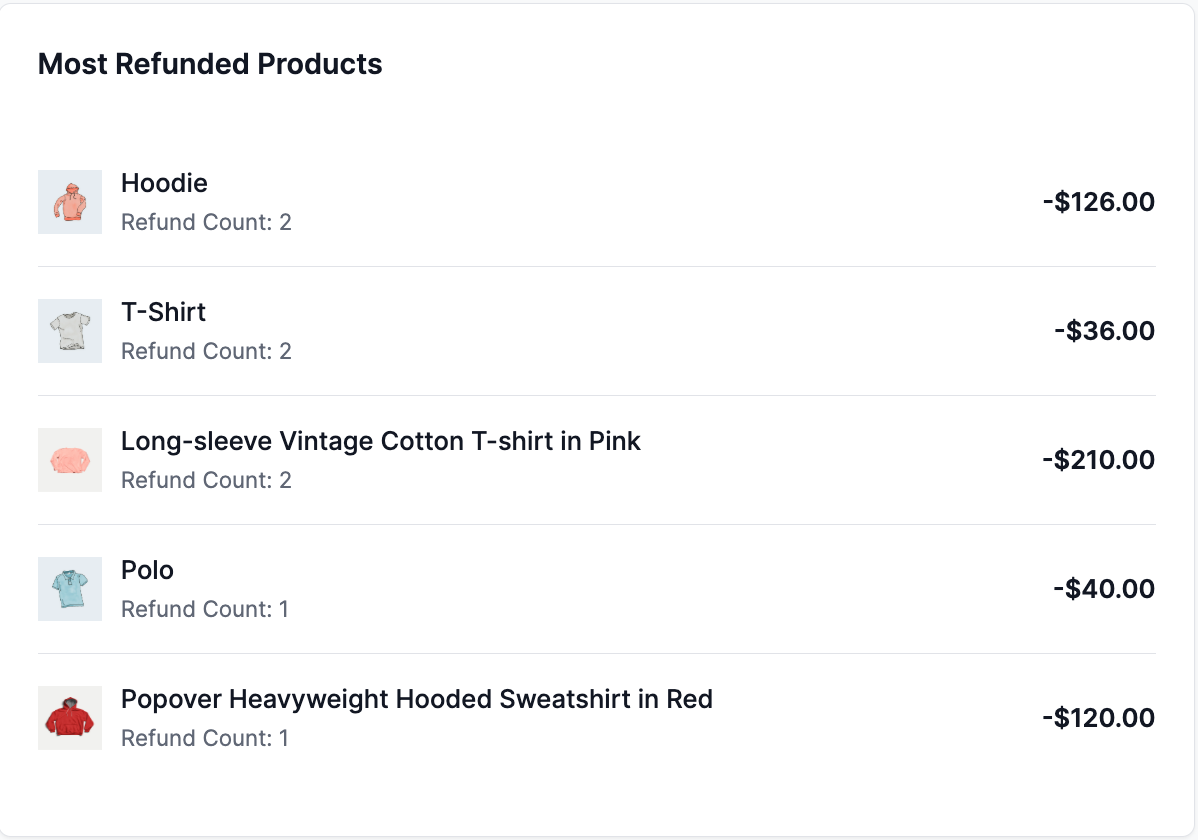The image size is (1198, 840).
Task: Click the Polo shirt thumbnail
Action: tap(69, 589)
